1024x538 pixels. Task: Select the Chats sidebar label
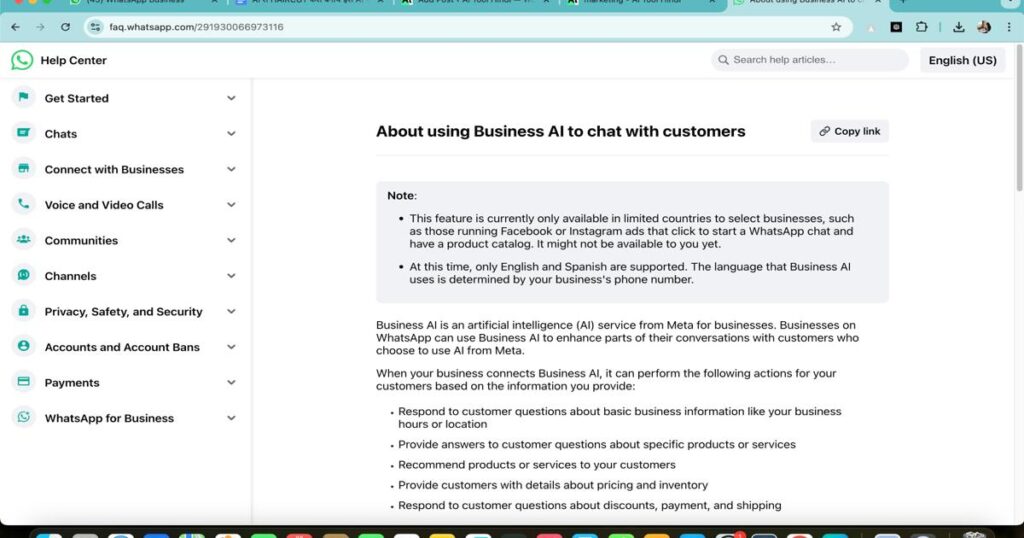click(x=61, y=134)
